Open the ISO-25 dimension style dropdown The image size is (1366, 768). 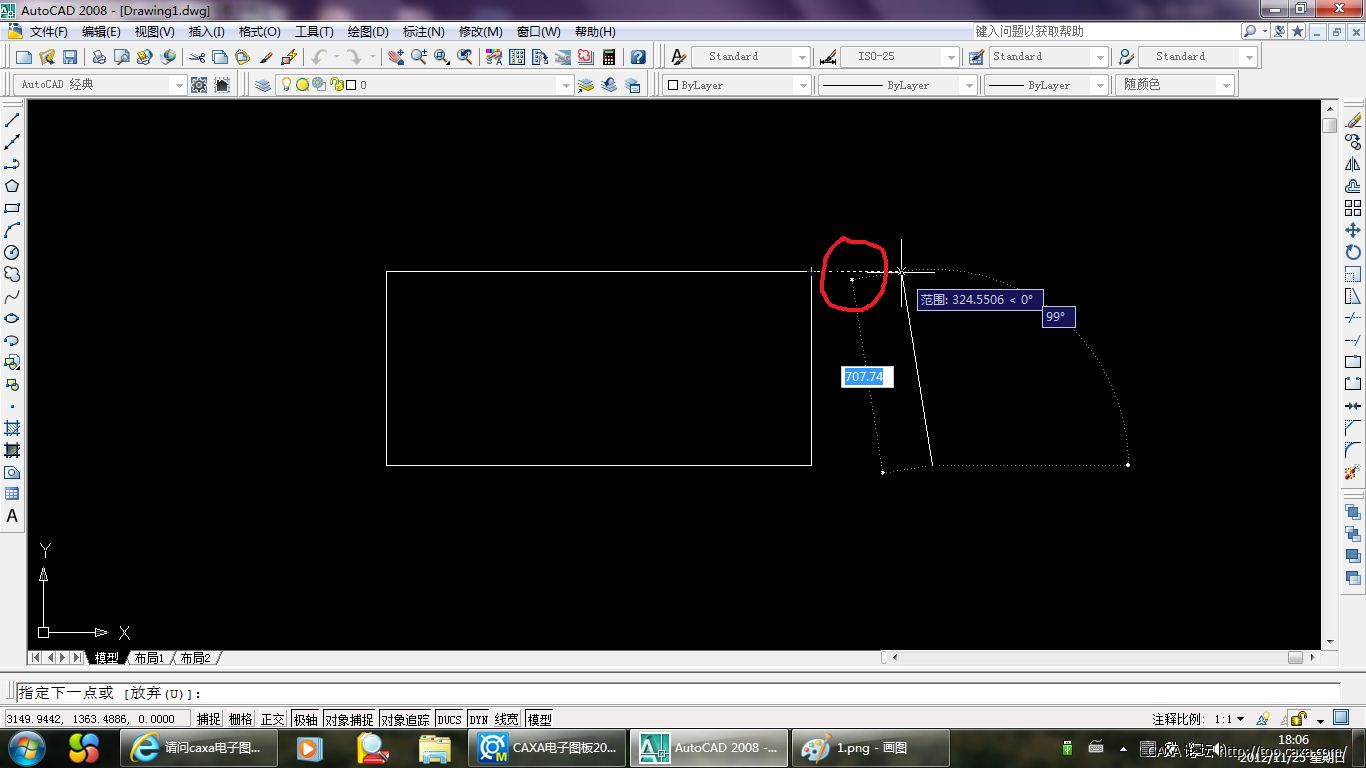coord(951,57)
